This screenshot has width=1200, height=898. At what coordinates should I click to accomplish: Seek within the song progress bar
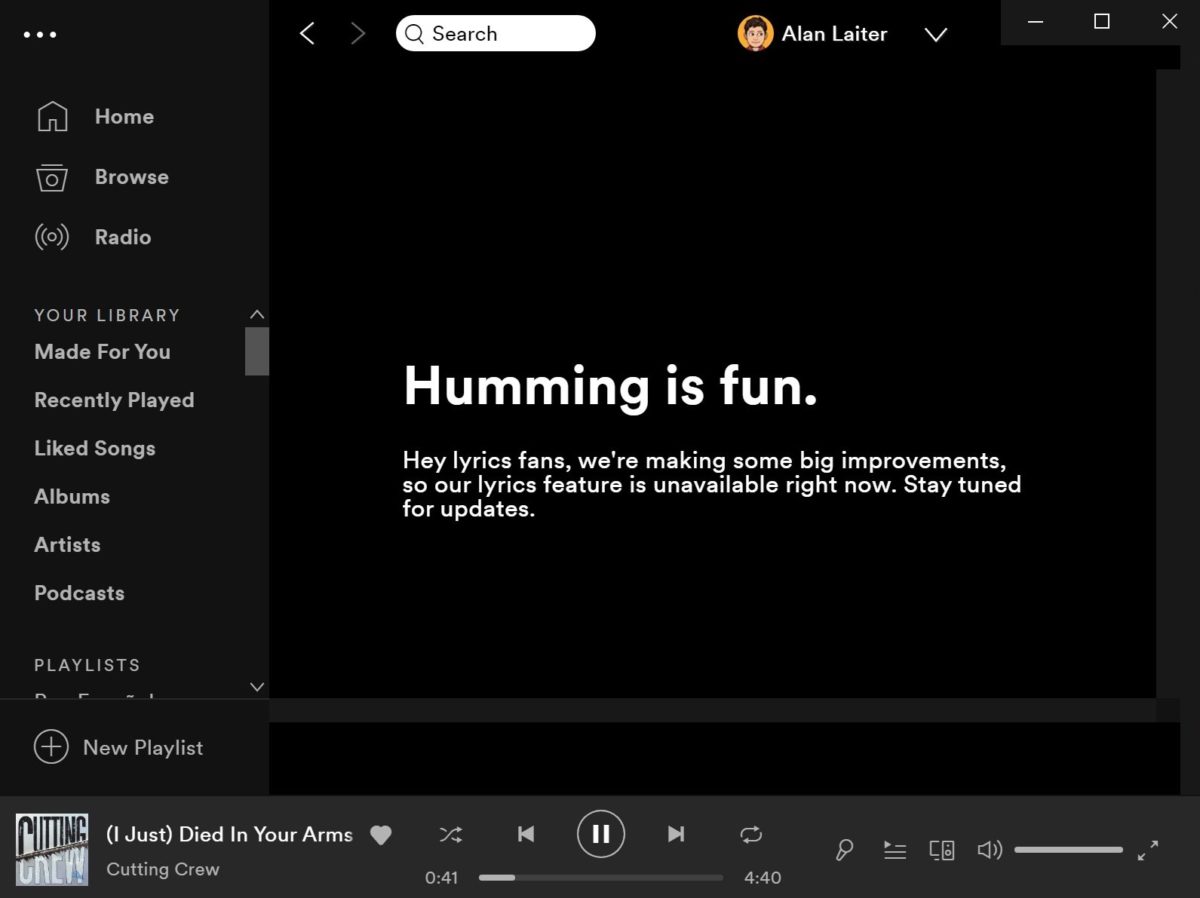(x=601, y=878)
